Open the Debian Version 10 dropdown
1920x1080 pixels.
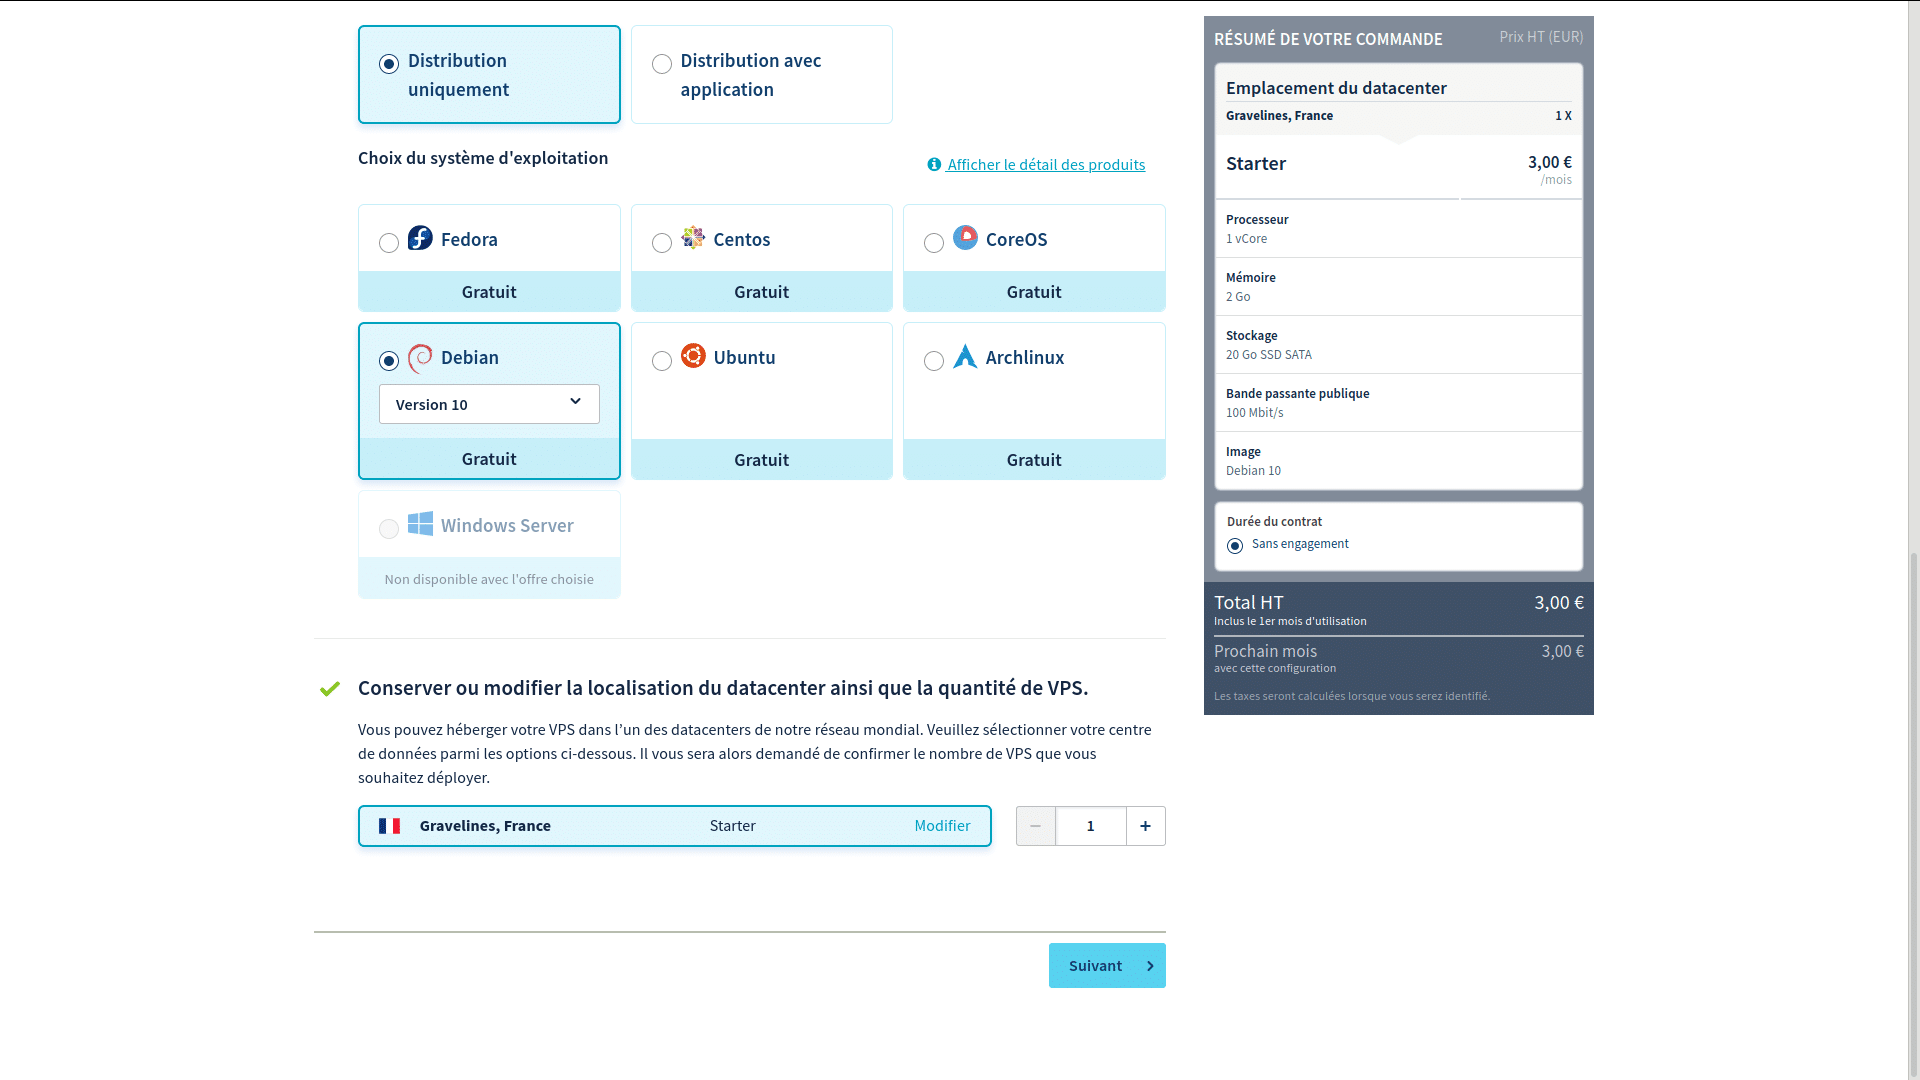pyautogui.click(x=489, y=404)
